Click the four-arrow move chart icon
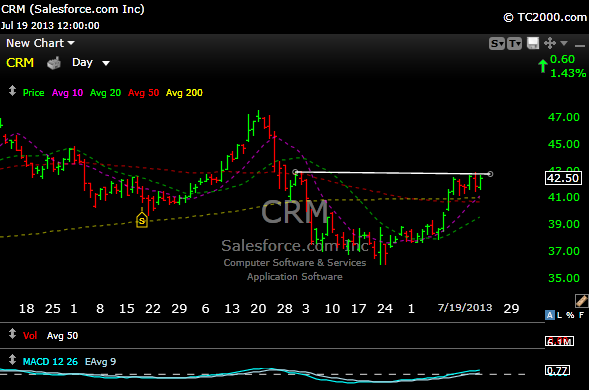 click(550, 43)
